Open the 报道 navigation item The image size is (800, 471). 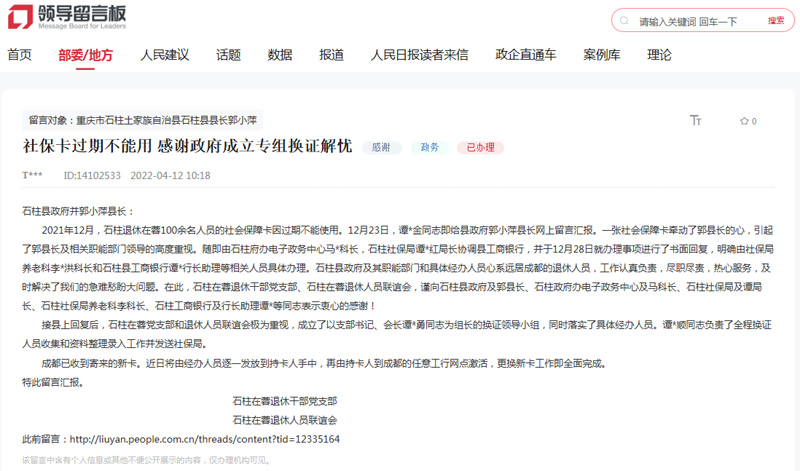tap(331, 55)
